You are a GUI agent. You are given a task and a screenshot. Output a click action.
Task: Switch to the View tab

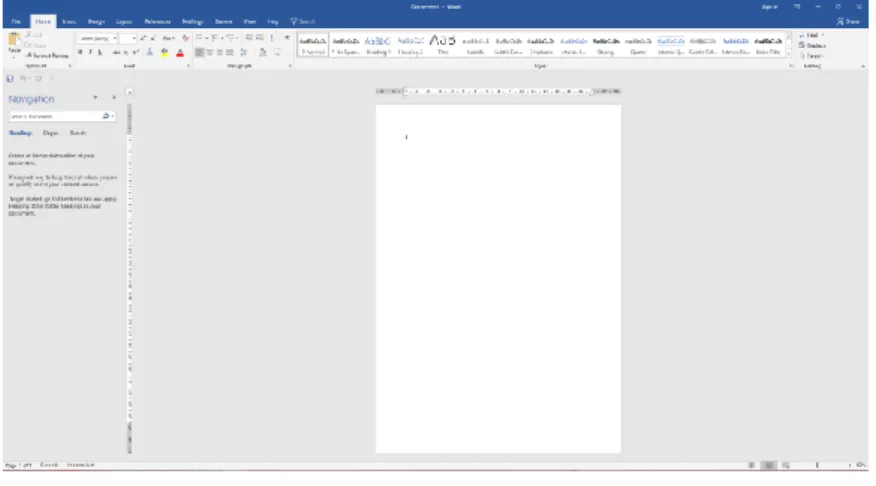pyautogui.click(x=249, y=21)
